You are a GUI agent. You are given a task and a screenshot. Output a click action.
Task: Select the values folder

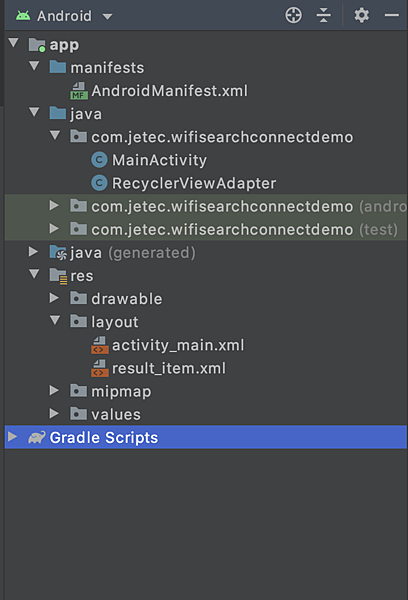116,414
